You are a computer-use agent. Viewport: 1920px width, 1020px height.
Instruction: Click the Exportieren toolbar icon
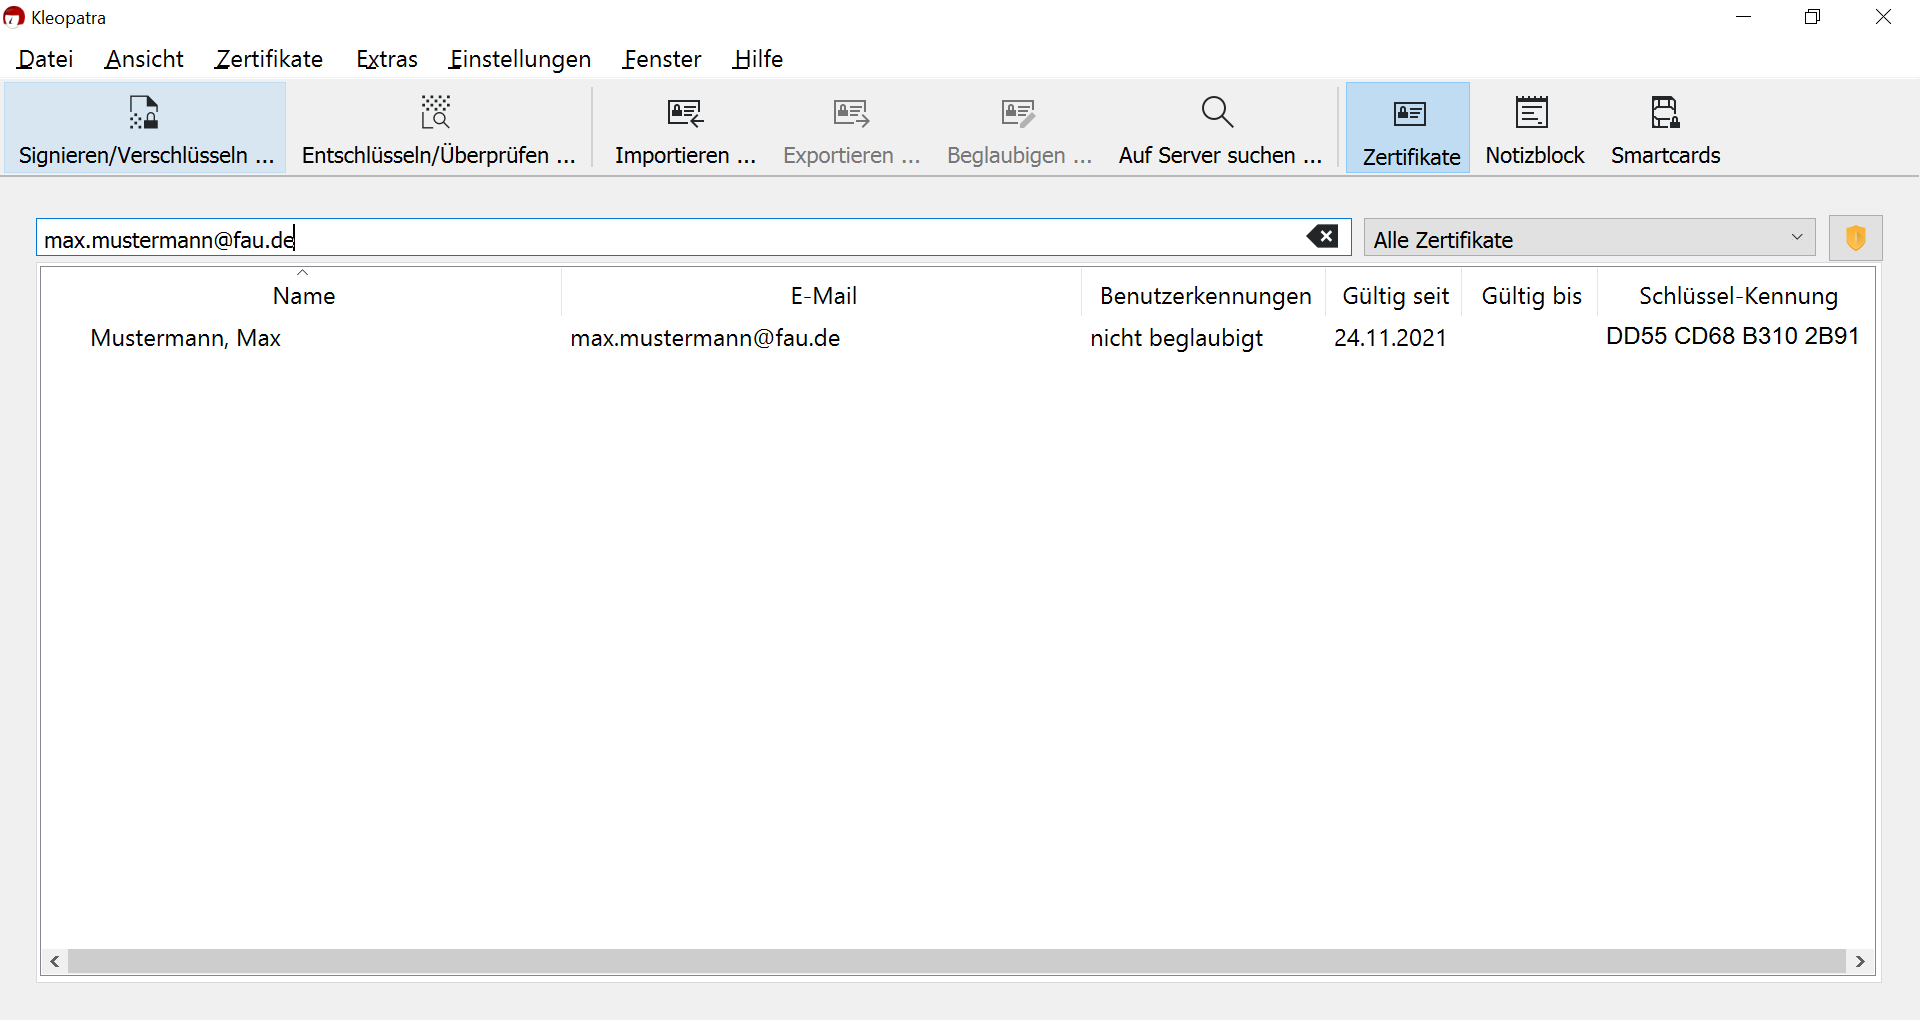(x=851, y=129)
